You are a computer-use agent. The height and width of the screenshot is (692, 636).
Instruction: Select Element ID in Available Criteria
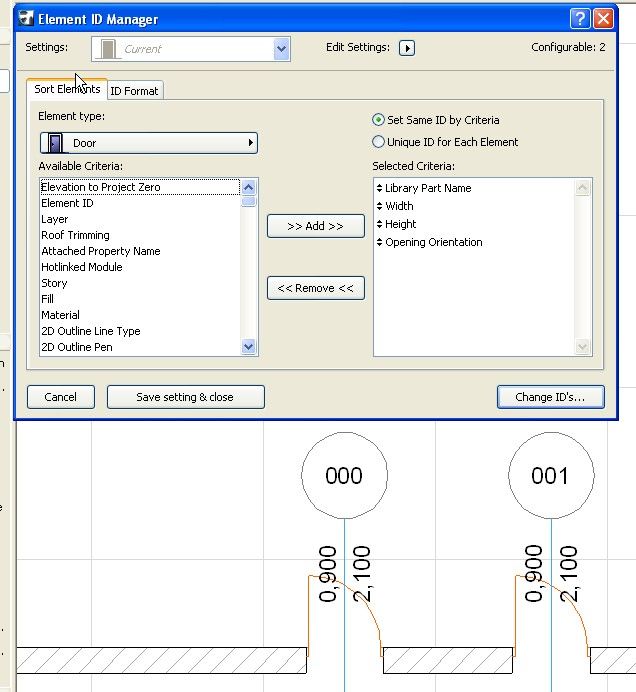[x=140, y=203]
